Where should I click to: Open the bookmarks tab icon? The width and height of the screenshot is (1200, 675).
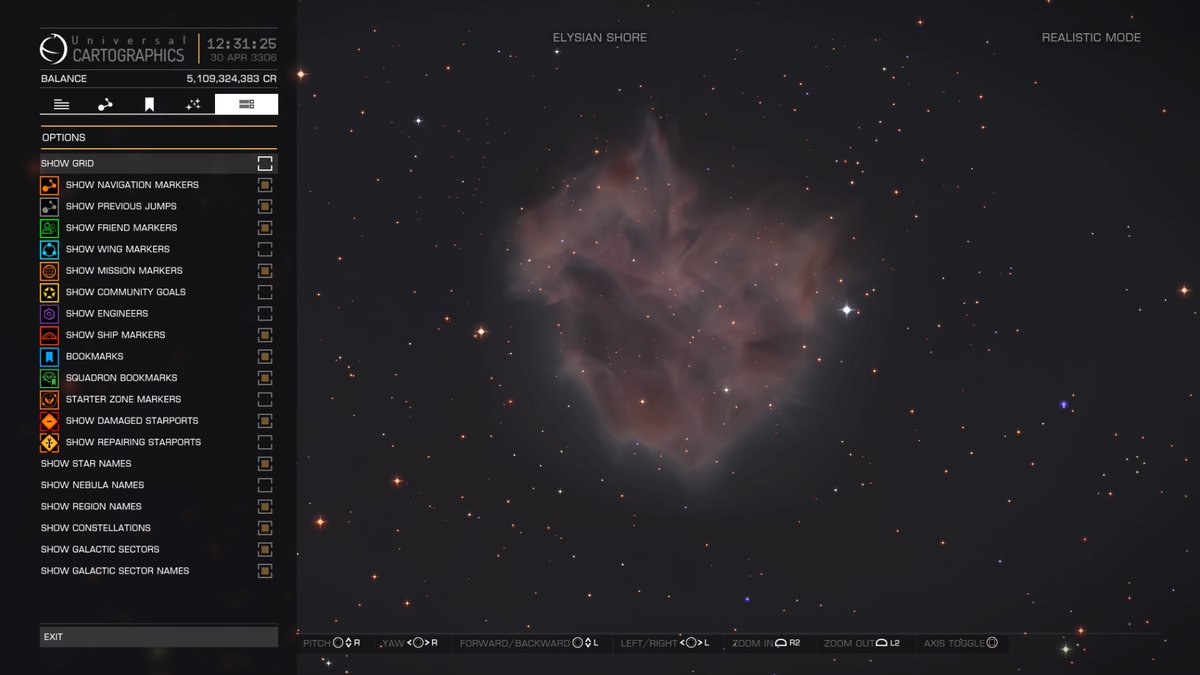coord(149,104)
